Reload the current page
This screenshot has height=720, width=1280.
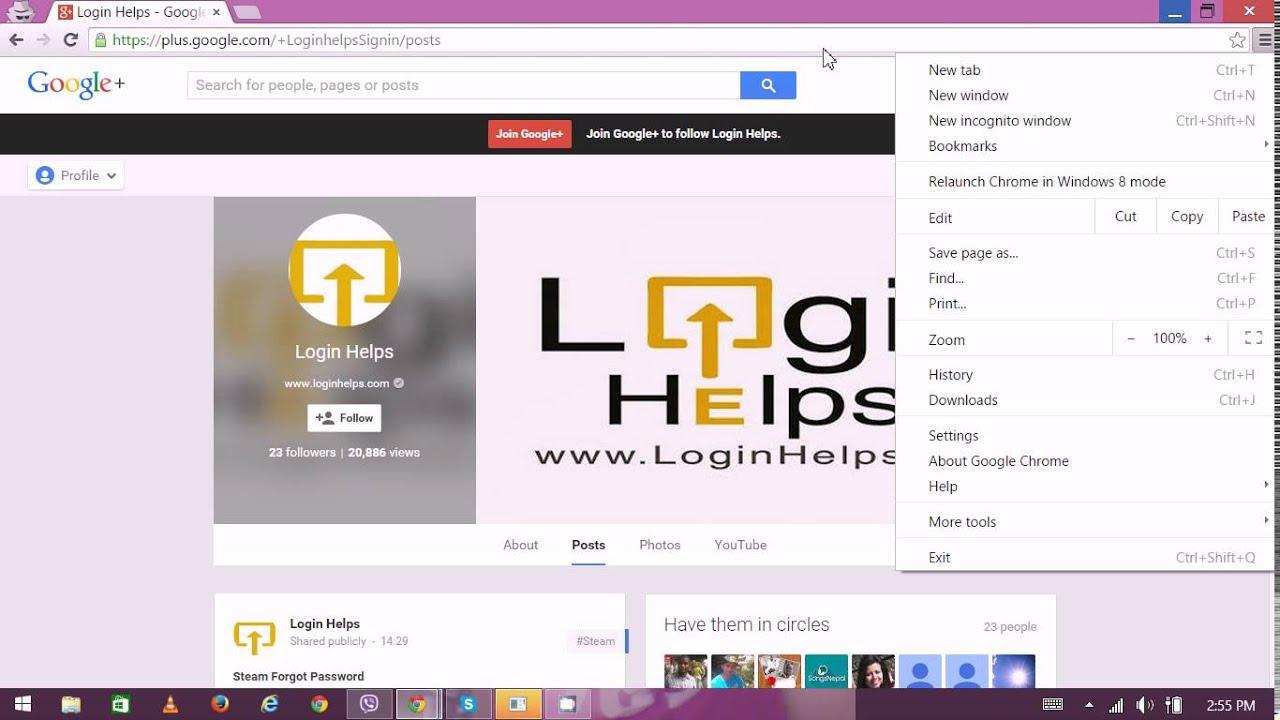point(70,40)
